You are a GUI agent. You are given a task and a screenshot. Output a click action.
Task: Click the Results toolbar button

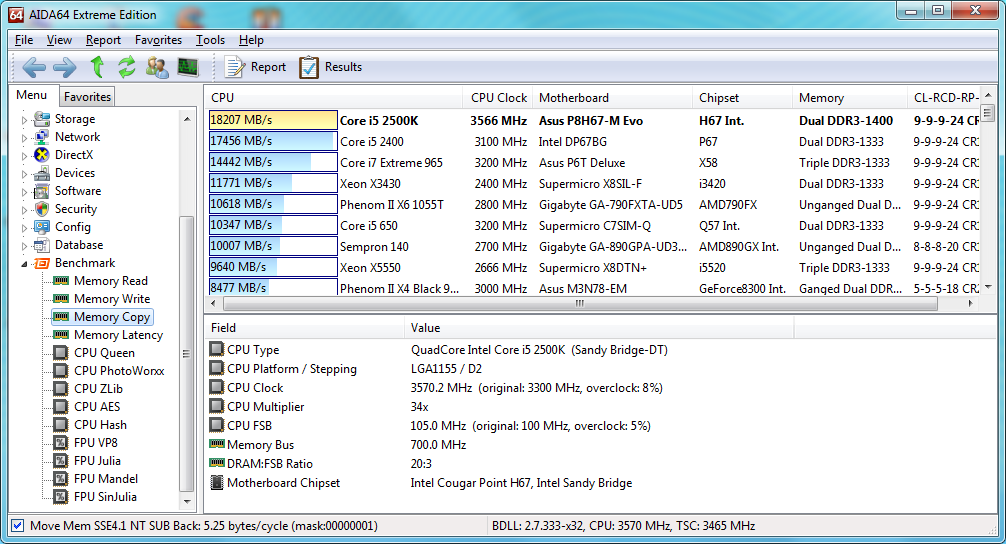[330, 67]
